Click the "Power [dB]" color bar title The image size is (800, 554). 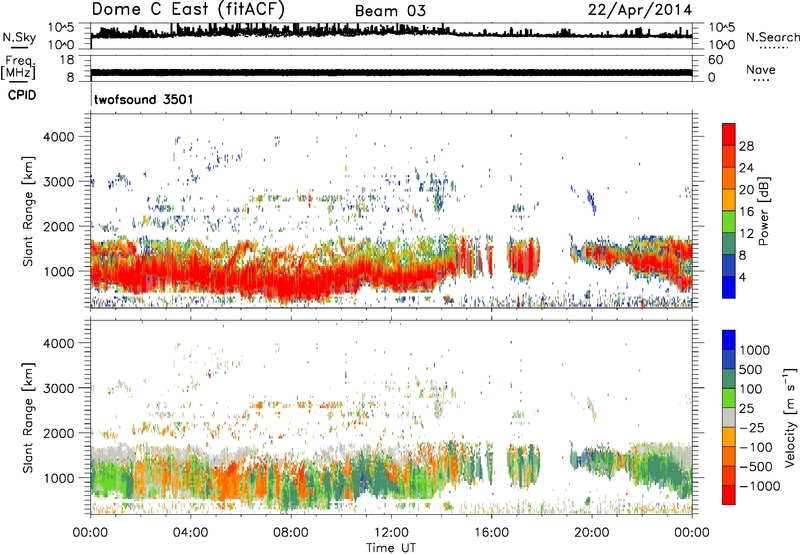(x=764, y=211)
